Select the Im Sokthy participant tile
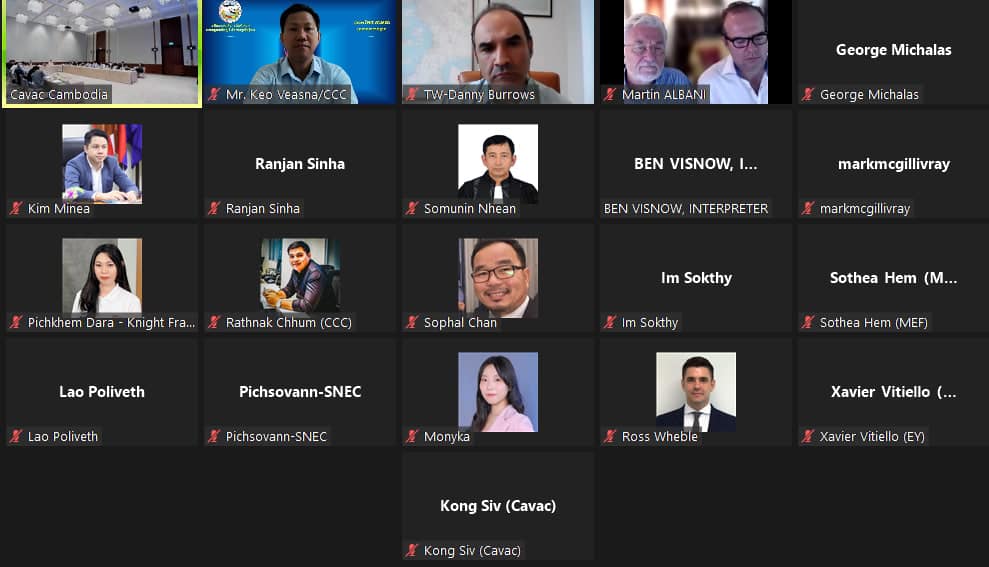989x567 pixels. click(696, 278)
